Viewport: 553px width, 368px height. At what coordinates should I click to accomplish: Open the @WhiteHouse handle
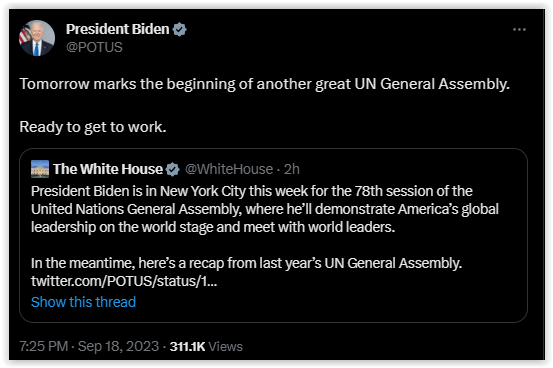tap(229, 169)
